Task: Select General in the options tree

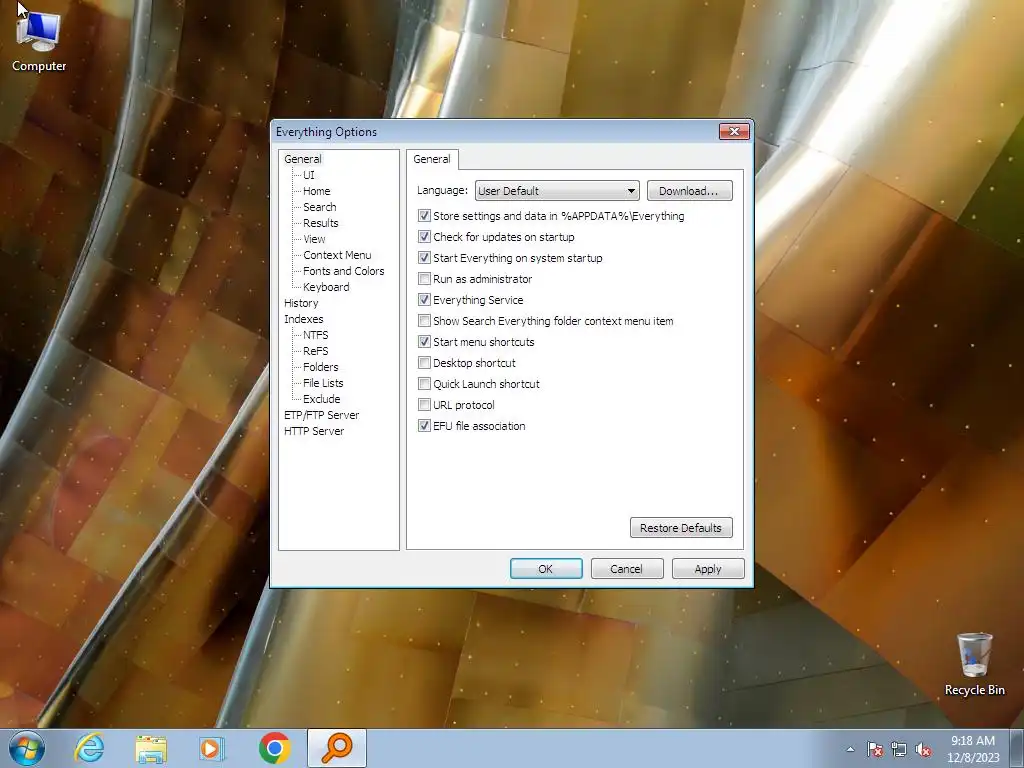Action: click(302, 159)
